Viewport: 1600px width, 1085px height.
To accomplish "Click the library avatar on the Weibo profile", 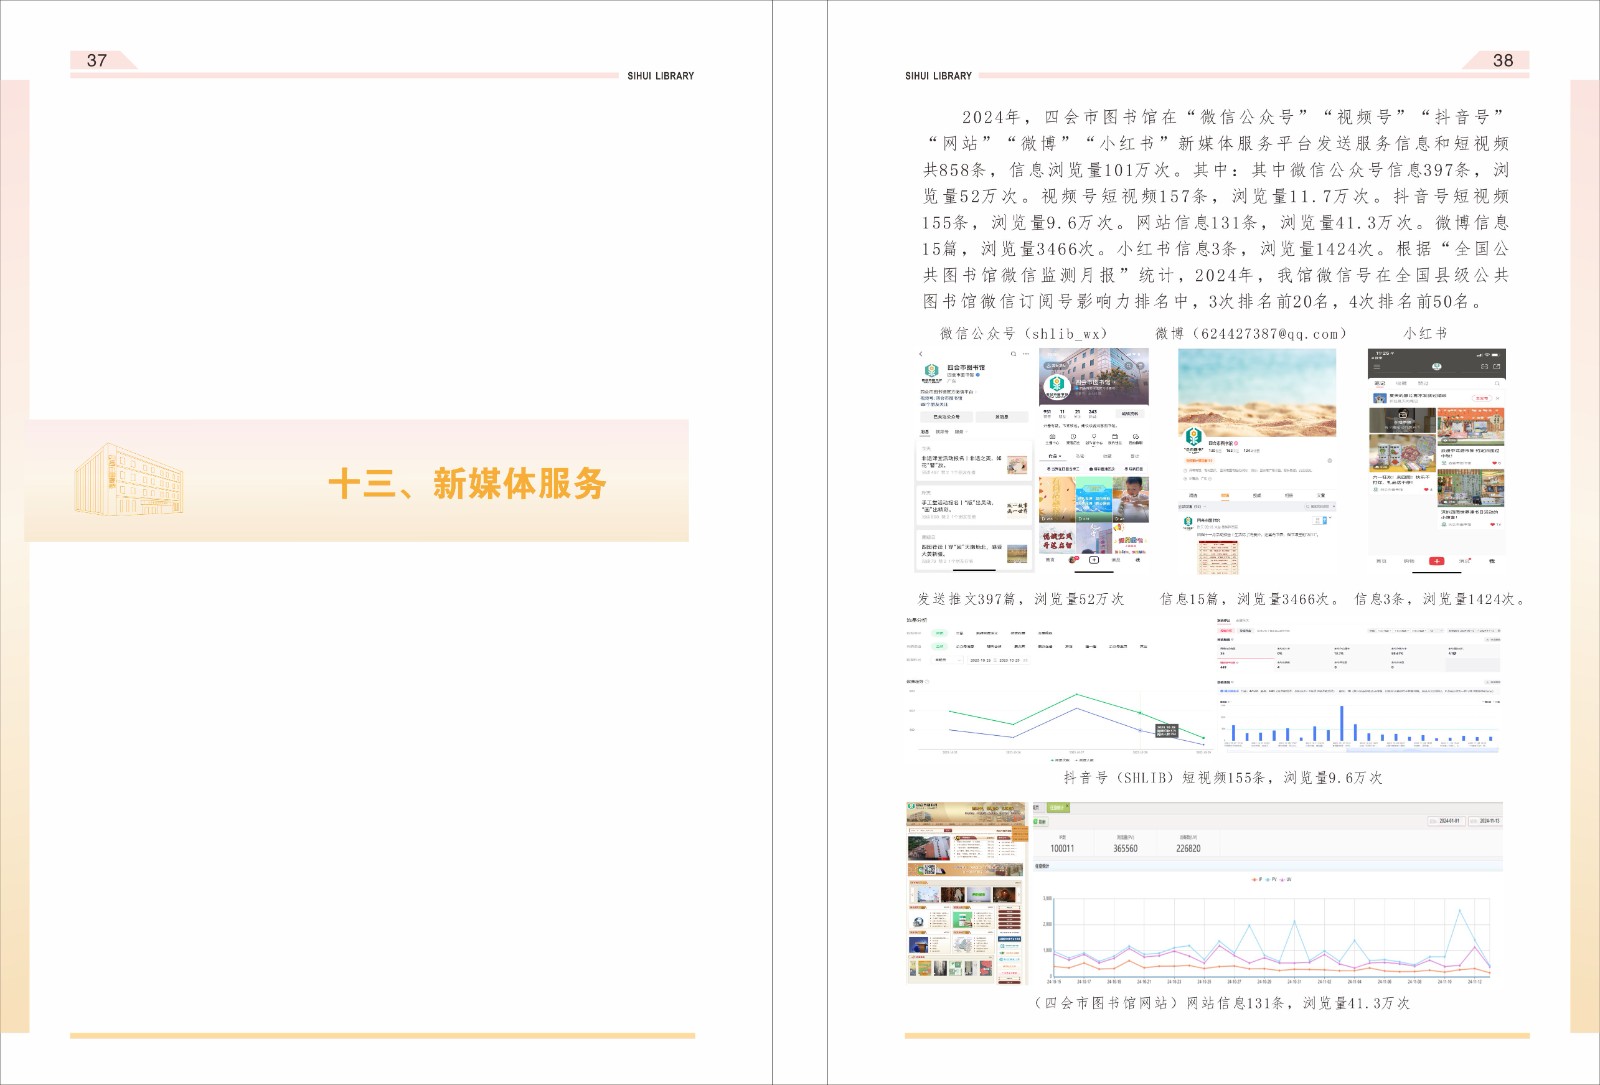I will coord(1193,437).
